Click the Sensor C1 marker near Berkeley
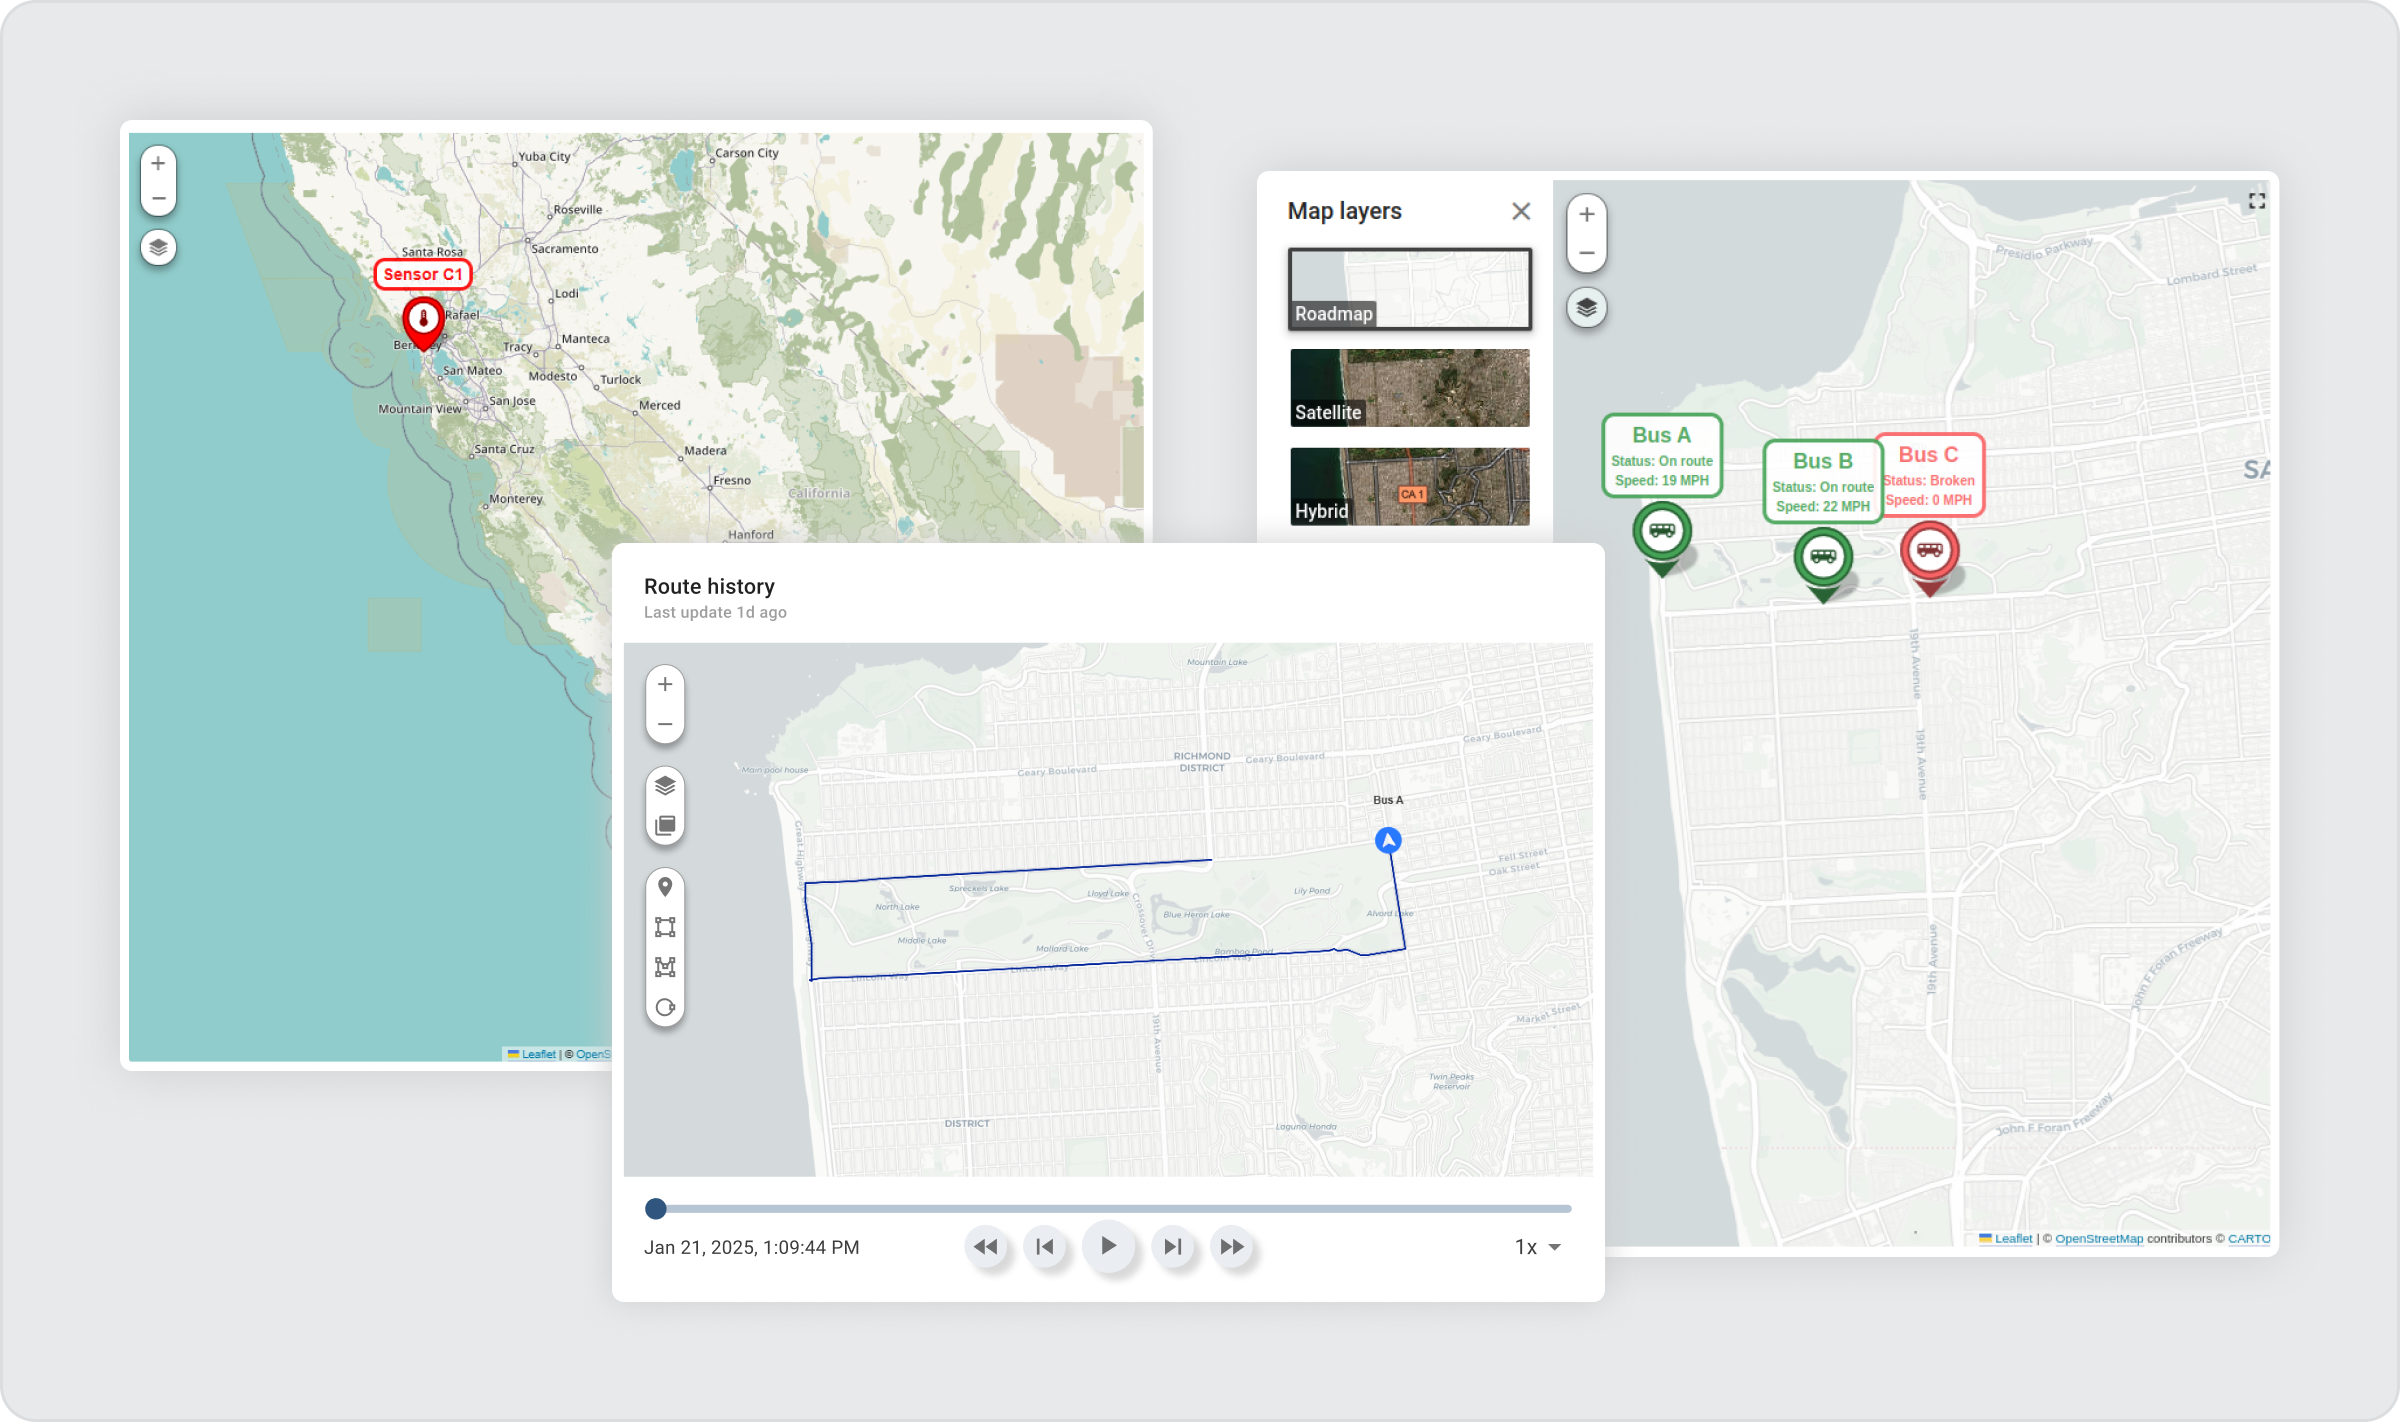The image size is (2400, 1422). (x=424, y=320)
